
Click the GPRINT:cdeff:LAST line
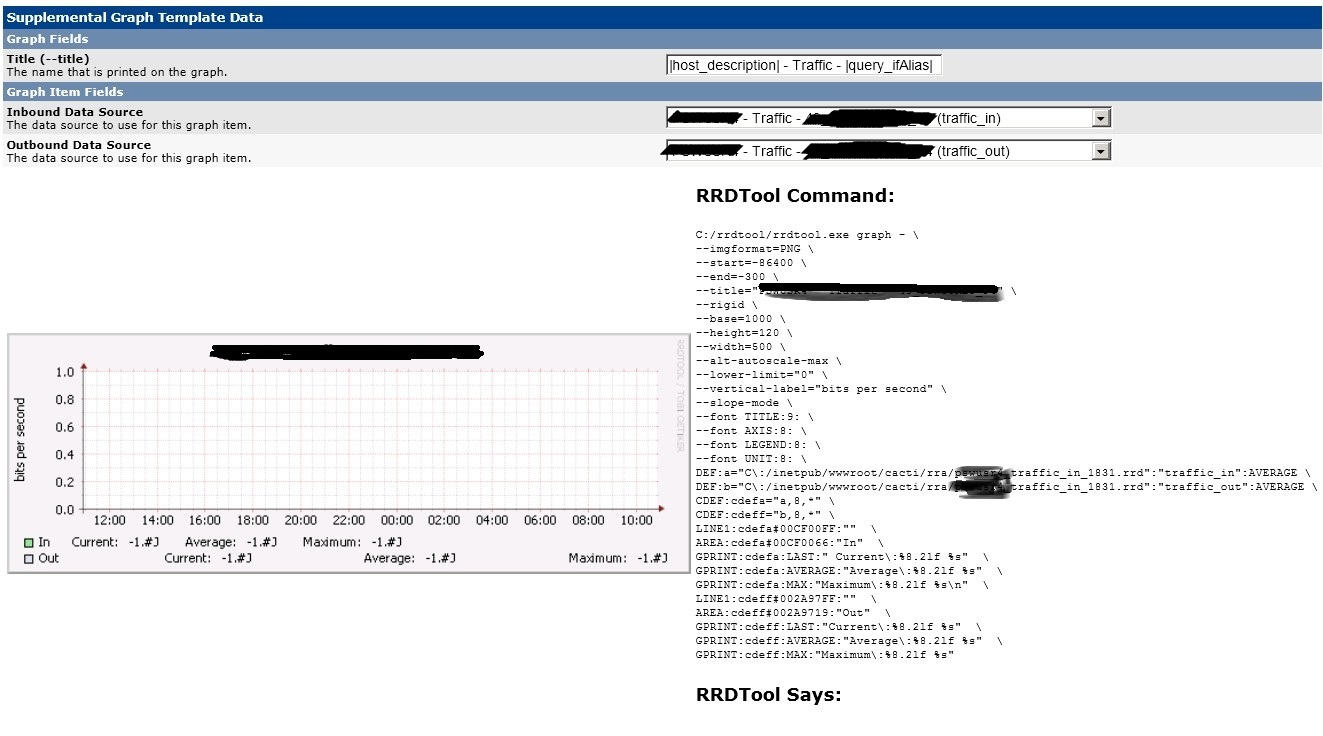click(839, 626)
